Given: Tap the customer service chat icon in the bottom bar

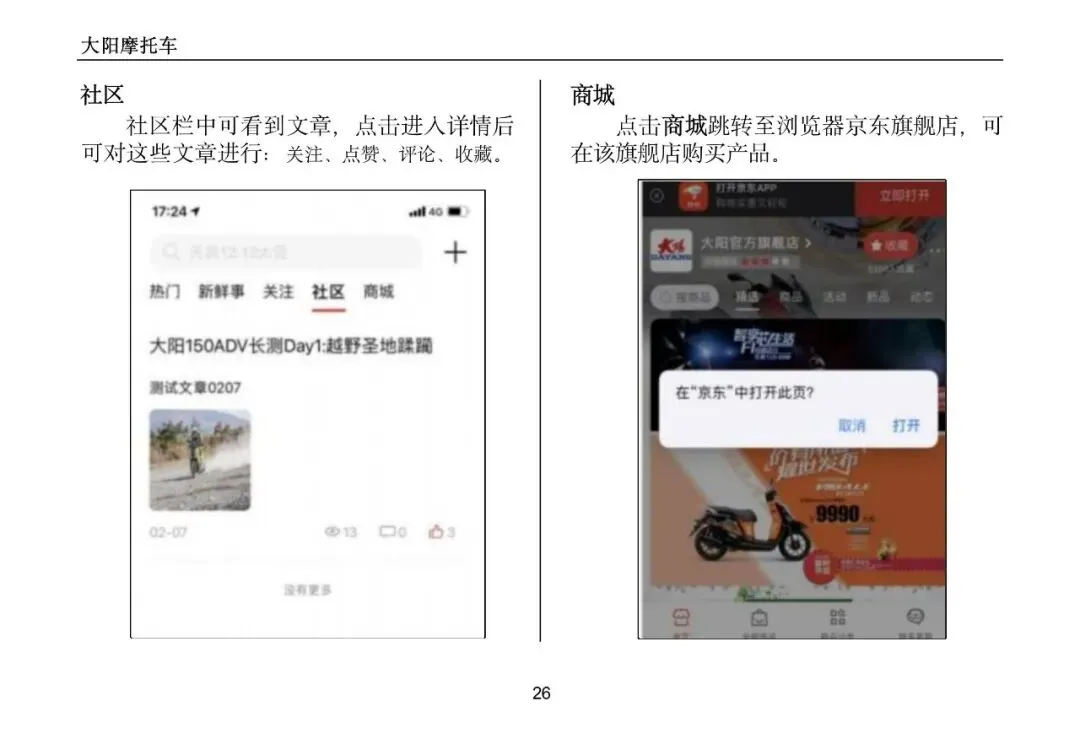Looking at the screenshot, I should pyautogui.click(x=915, y=617).
